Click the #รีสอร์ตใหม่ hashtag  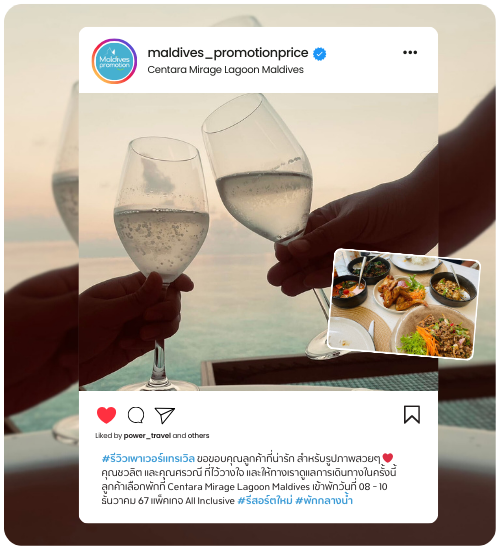[265, 501]
